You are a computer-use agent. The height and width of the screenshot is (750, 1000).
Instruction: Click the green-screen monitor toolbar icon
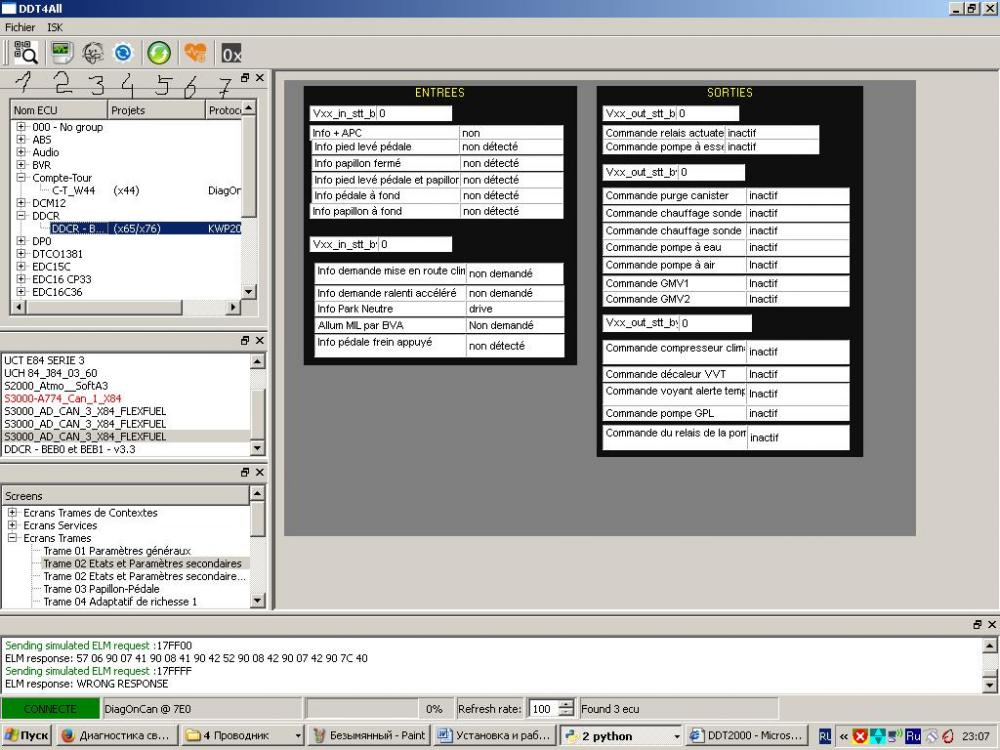[61, 52]
